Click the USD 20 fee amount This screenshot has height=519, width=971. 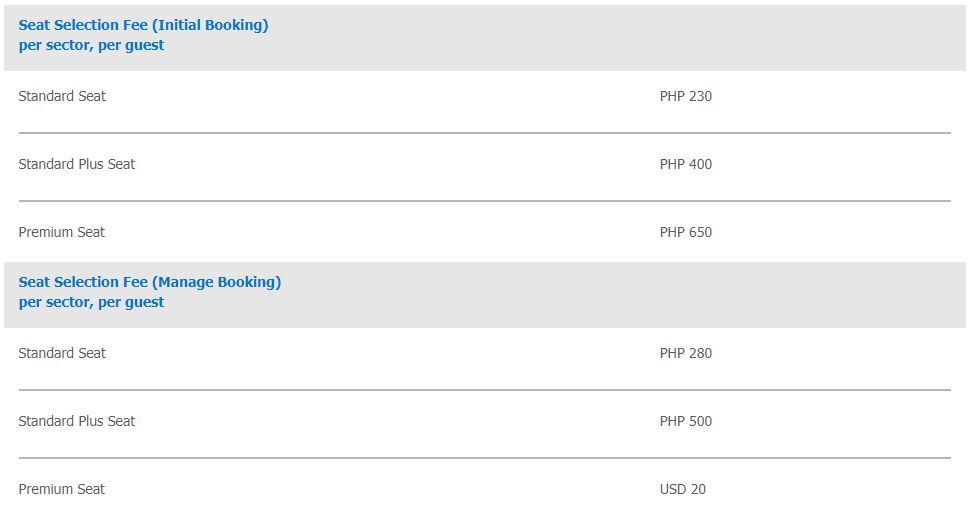coord(683,489)
